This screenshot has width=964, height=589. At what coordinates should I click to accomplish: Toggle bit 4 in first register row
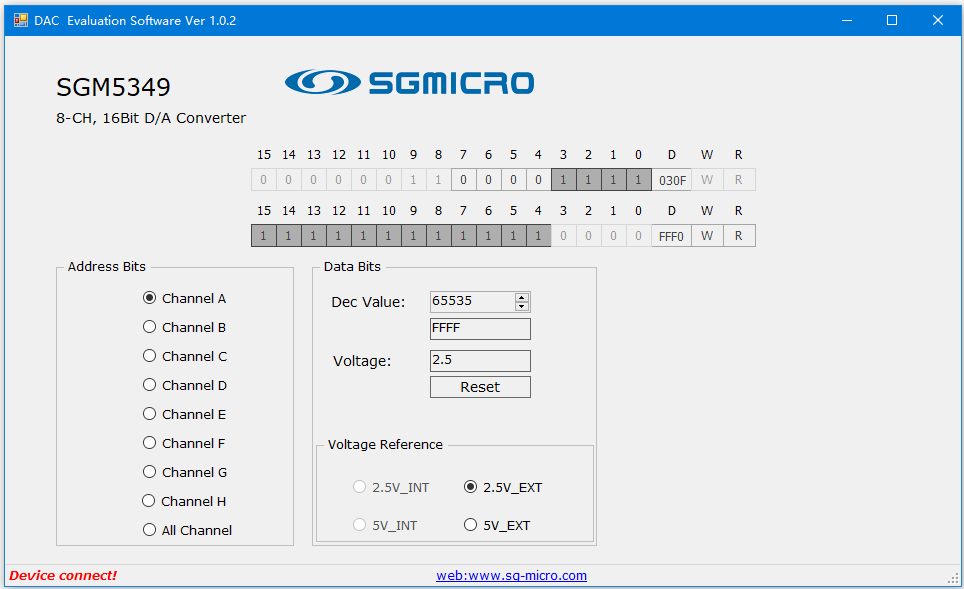pyautogui.click(x=539, y=180)
